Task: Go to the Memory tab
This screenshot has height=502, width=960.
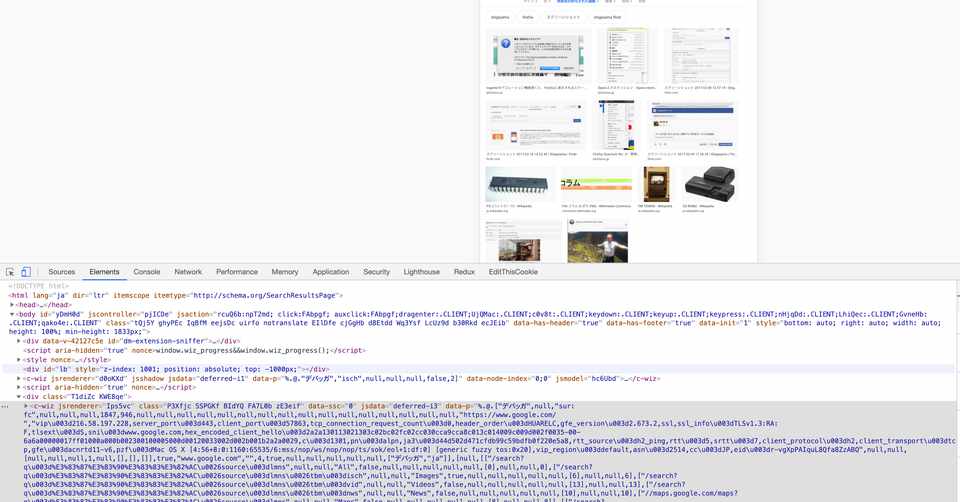Action: point(285,272)
